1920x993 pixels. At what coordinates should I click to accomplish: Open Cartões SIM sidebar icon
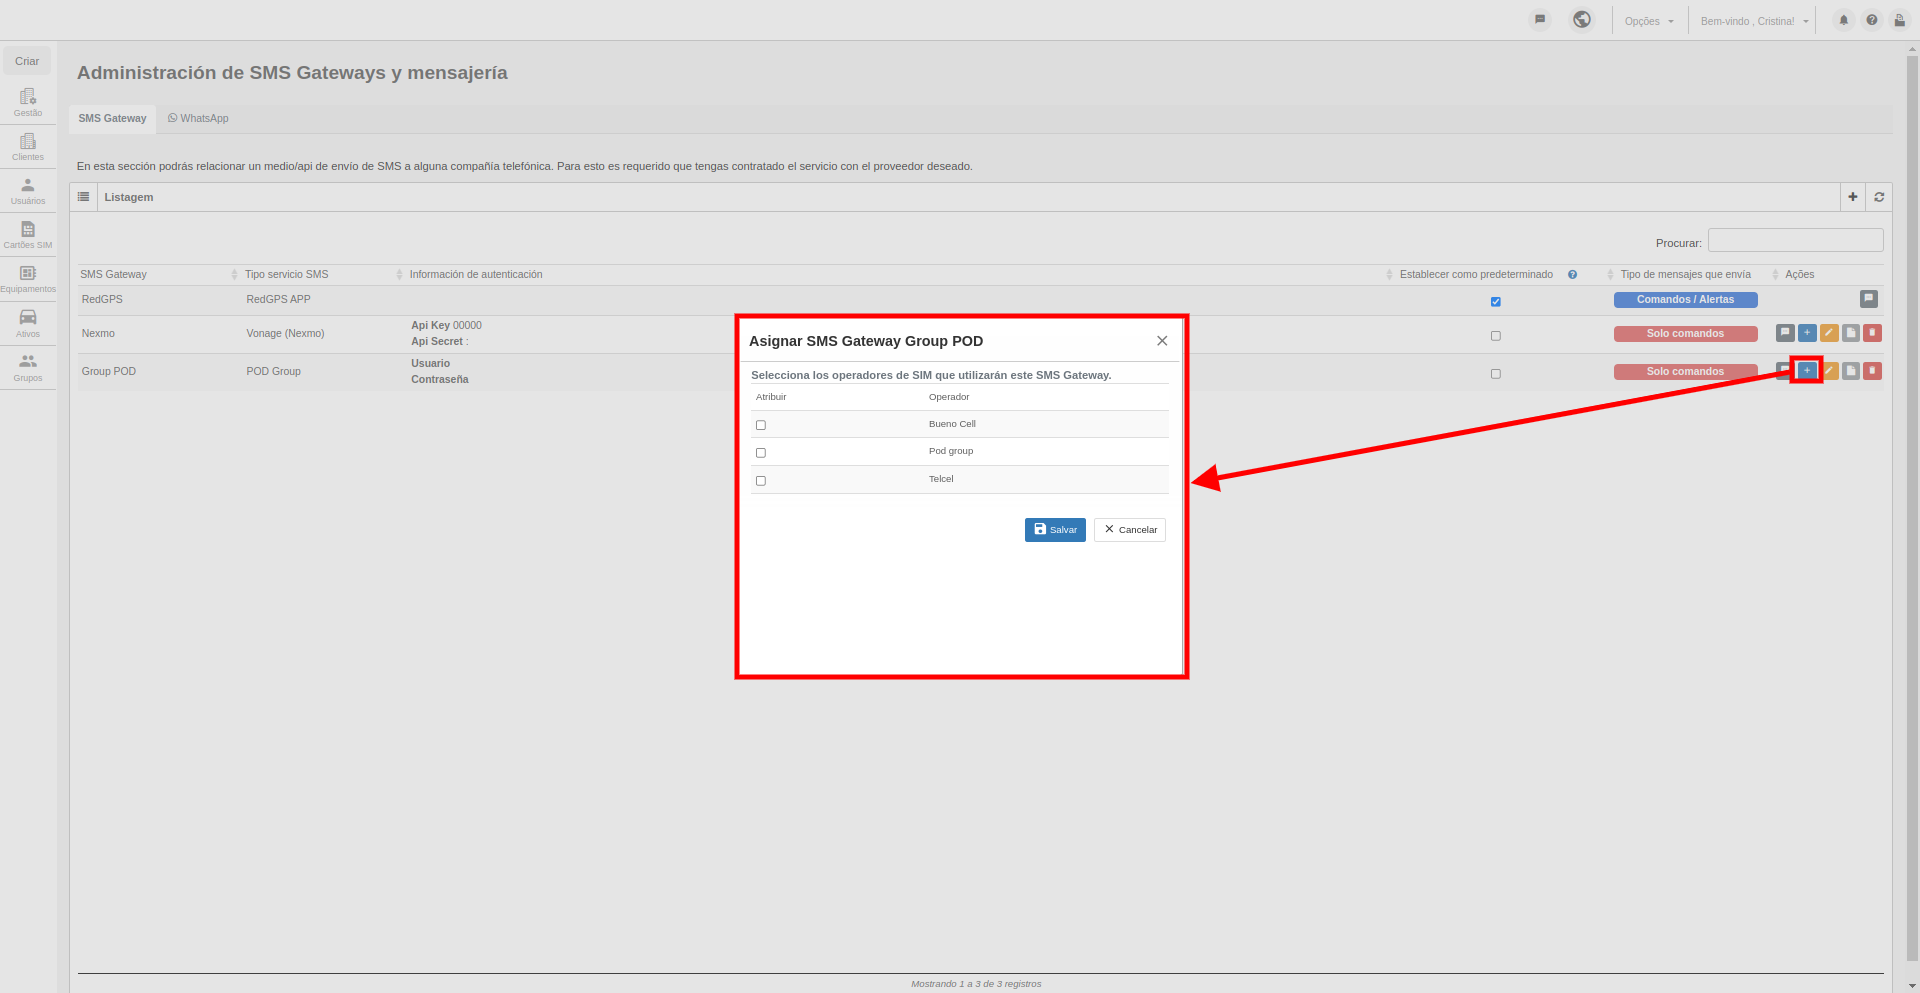pyautogui.click(x=28, y=234)
